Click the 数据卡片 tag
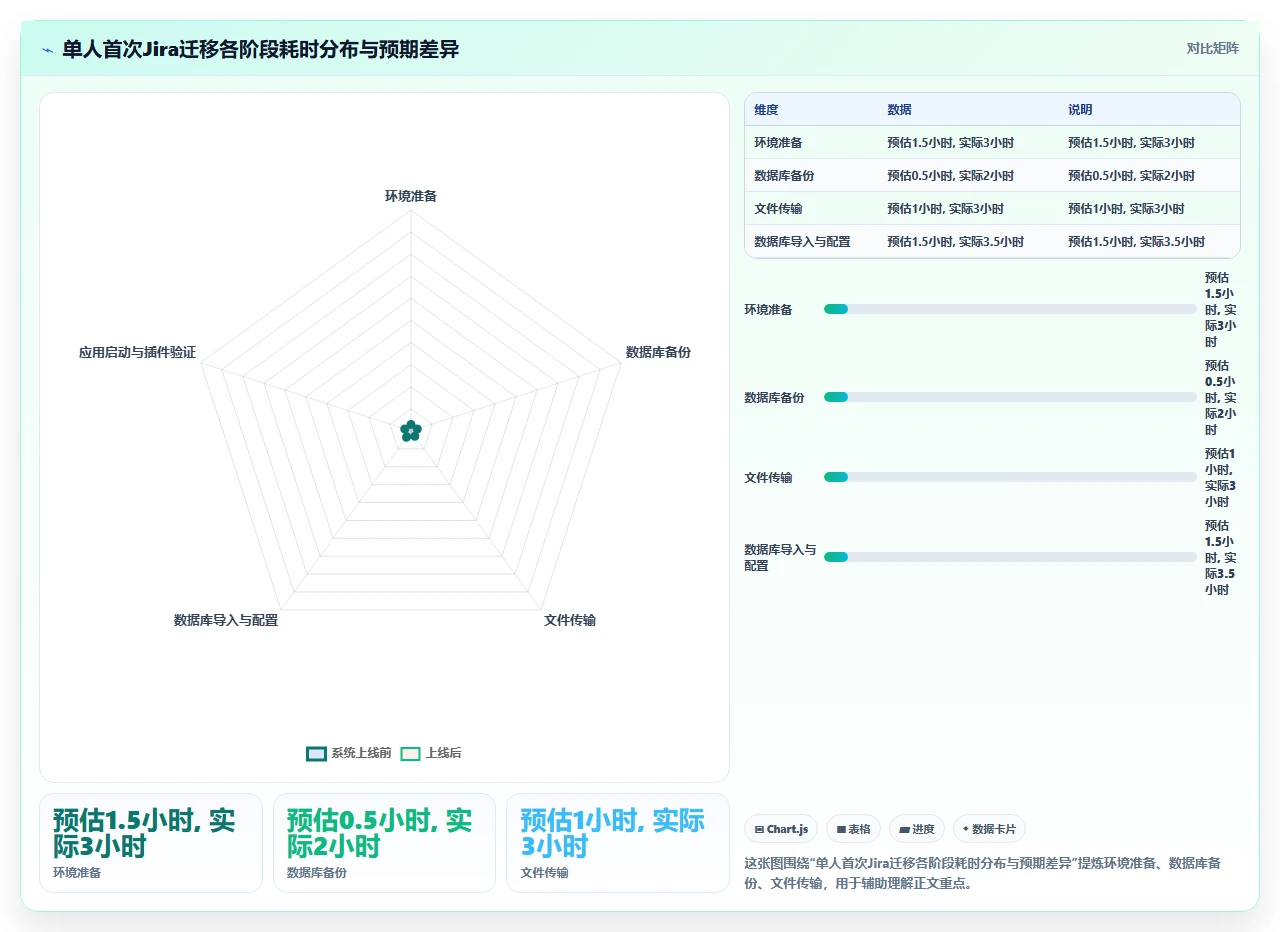 [x=989, y=829]
